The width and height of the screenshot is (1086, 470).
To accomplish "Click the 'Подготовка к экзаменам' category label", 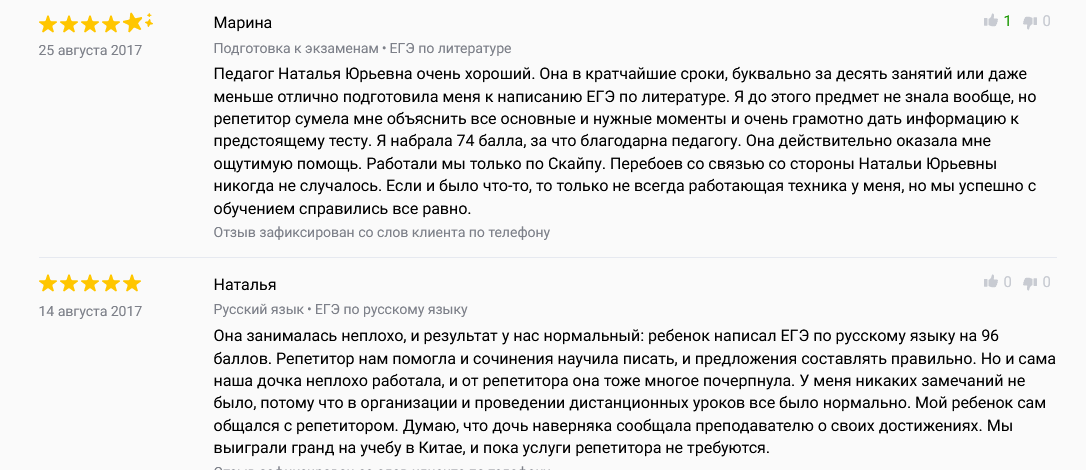I will pyautogui.click(x=296, y=48).
